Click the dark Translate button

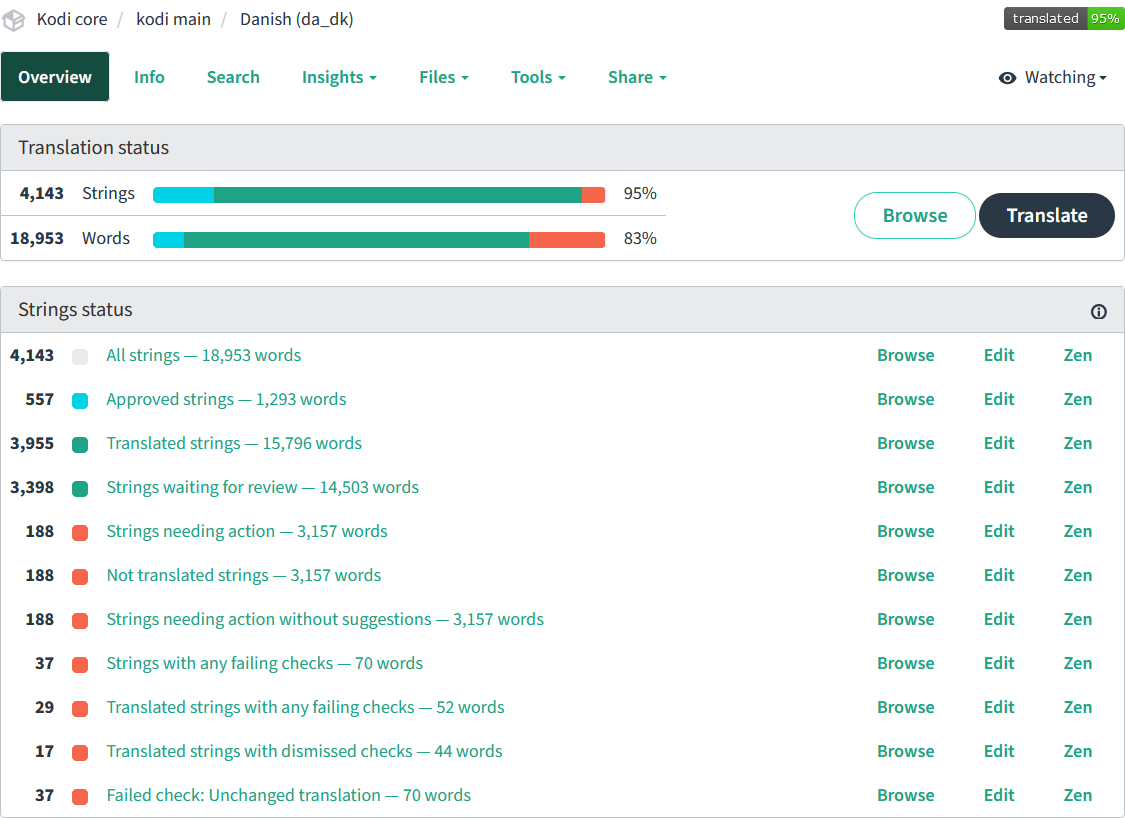click(1047, 215)
